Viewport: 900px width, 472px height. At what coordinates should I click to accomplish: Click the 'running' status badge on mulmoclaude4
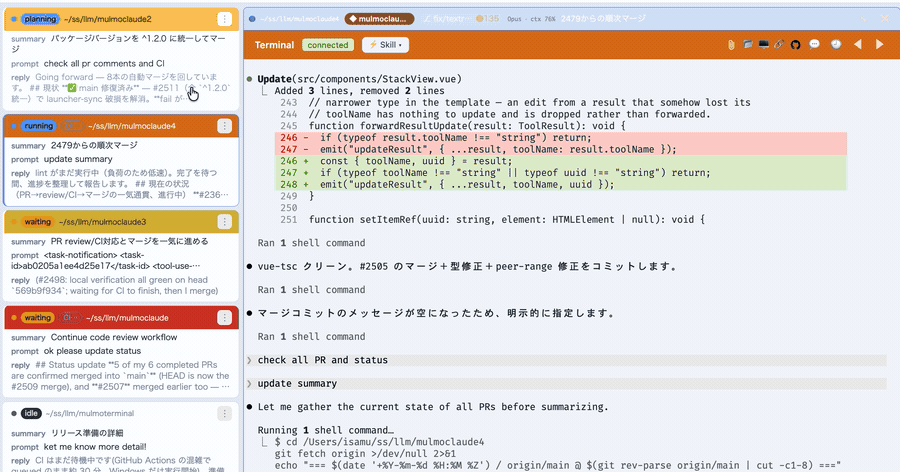click(38, 126)
